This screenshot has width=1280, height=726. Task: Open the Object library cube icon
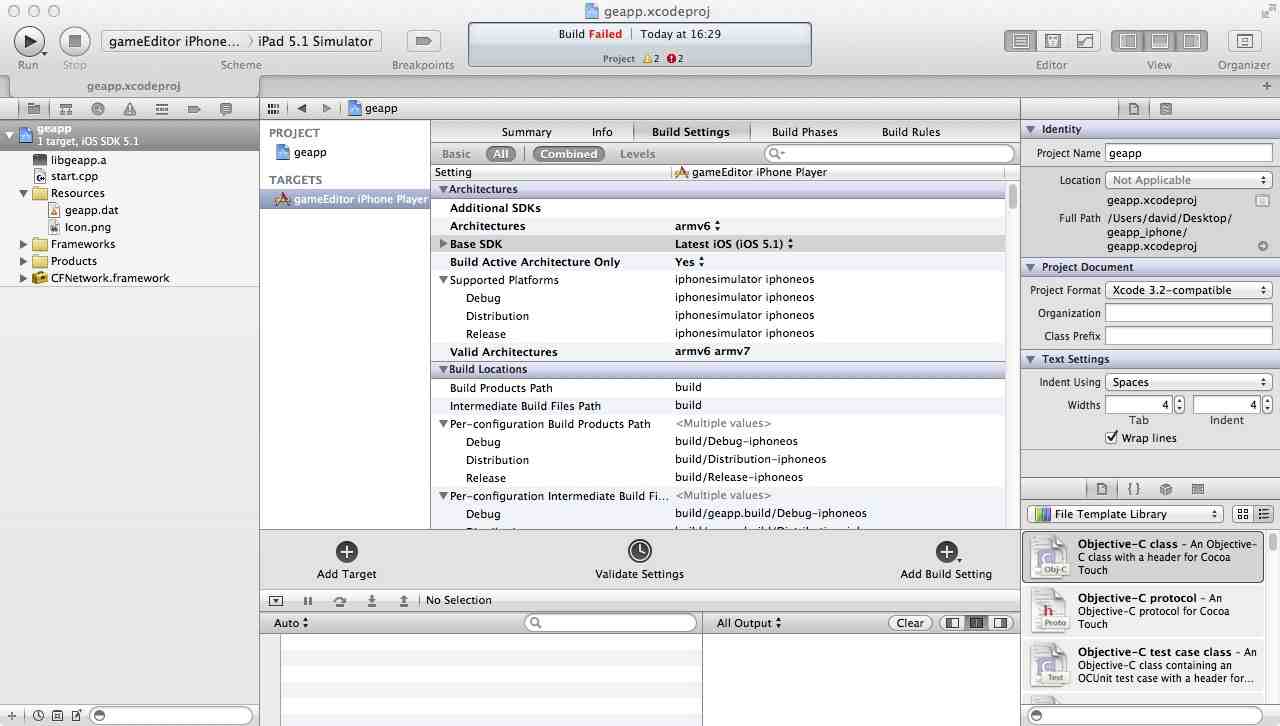(x=1166, y=489)
